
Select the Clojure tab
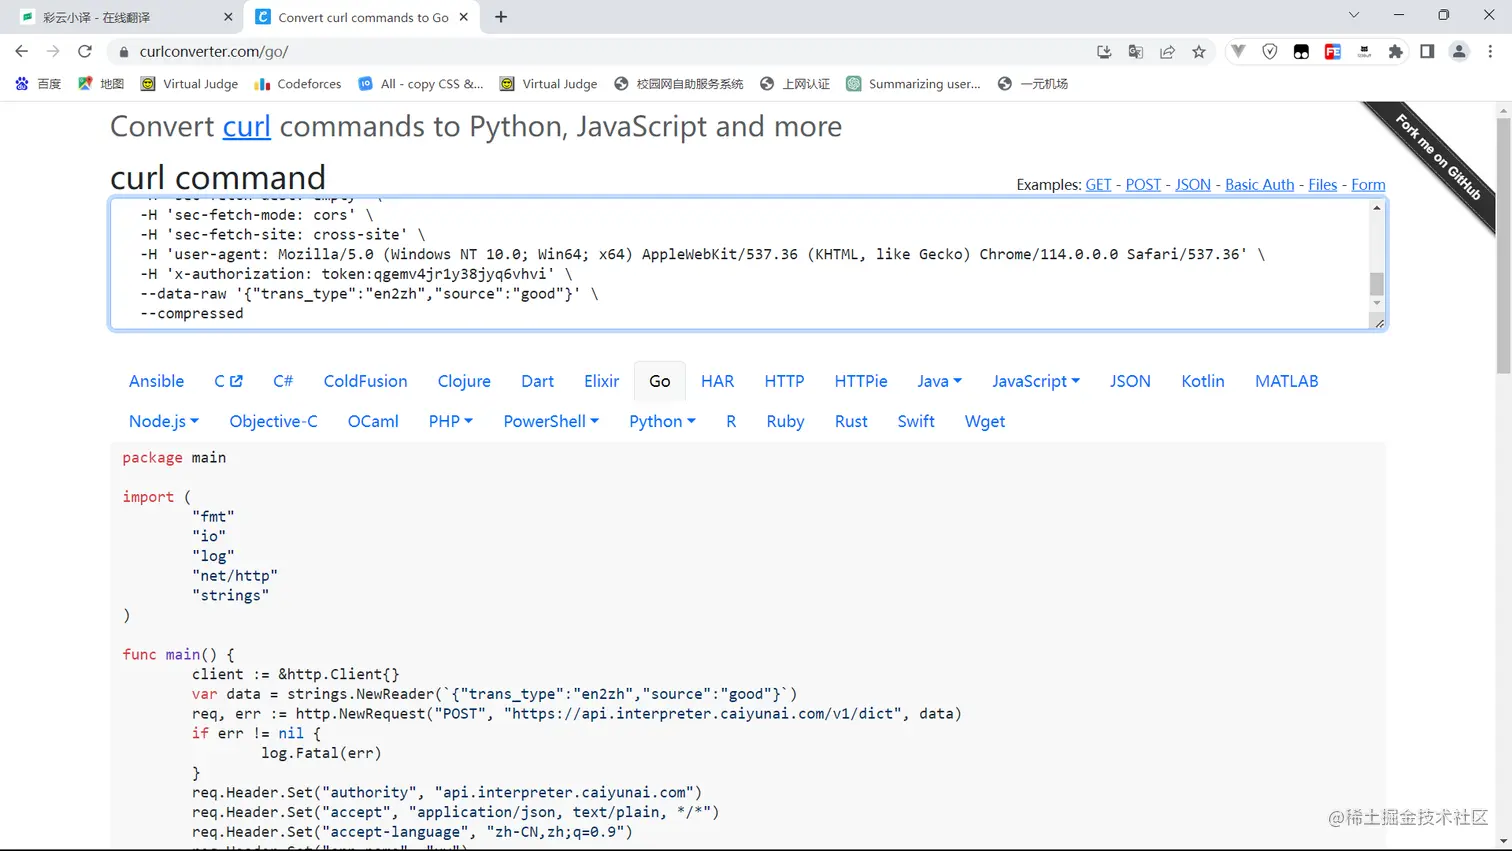point(464,381)
